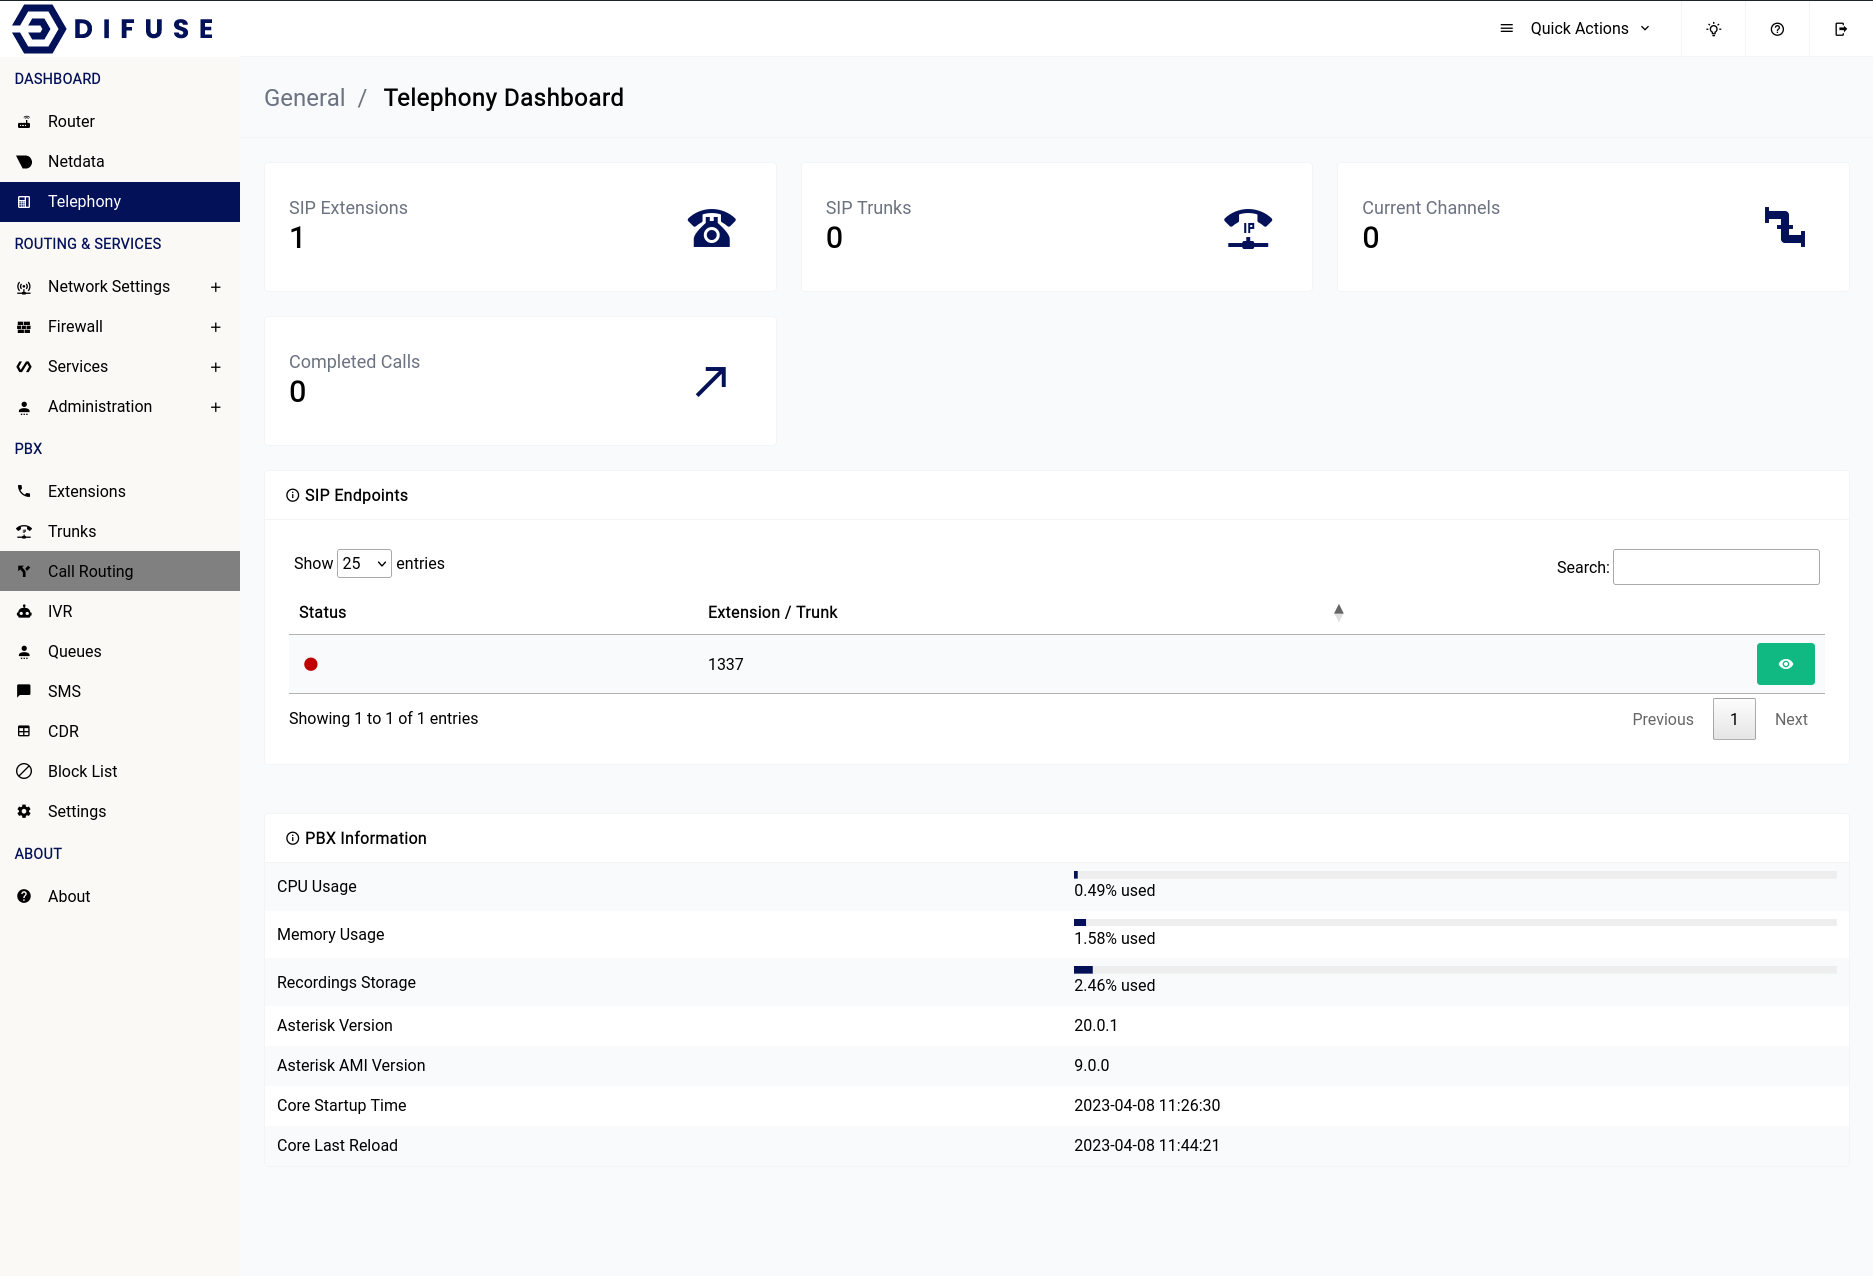Click the Administration user icon
The width and height of the screenshot is (1873, 1276).
(24, 407)
